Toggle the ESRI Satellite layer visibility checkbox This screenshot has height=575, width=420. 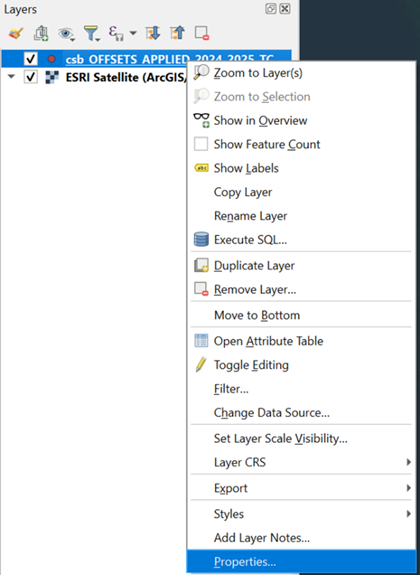(30, 77)
